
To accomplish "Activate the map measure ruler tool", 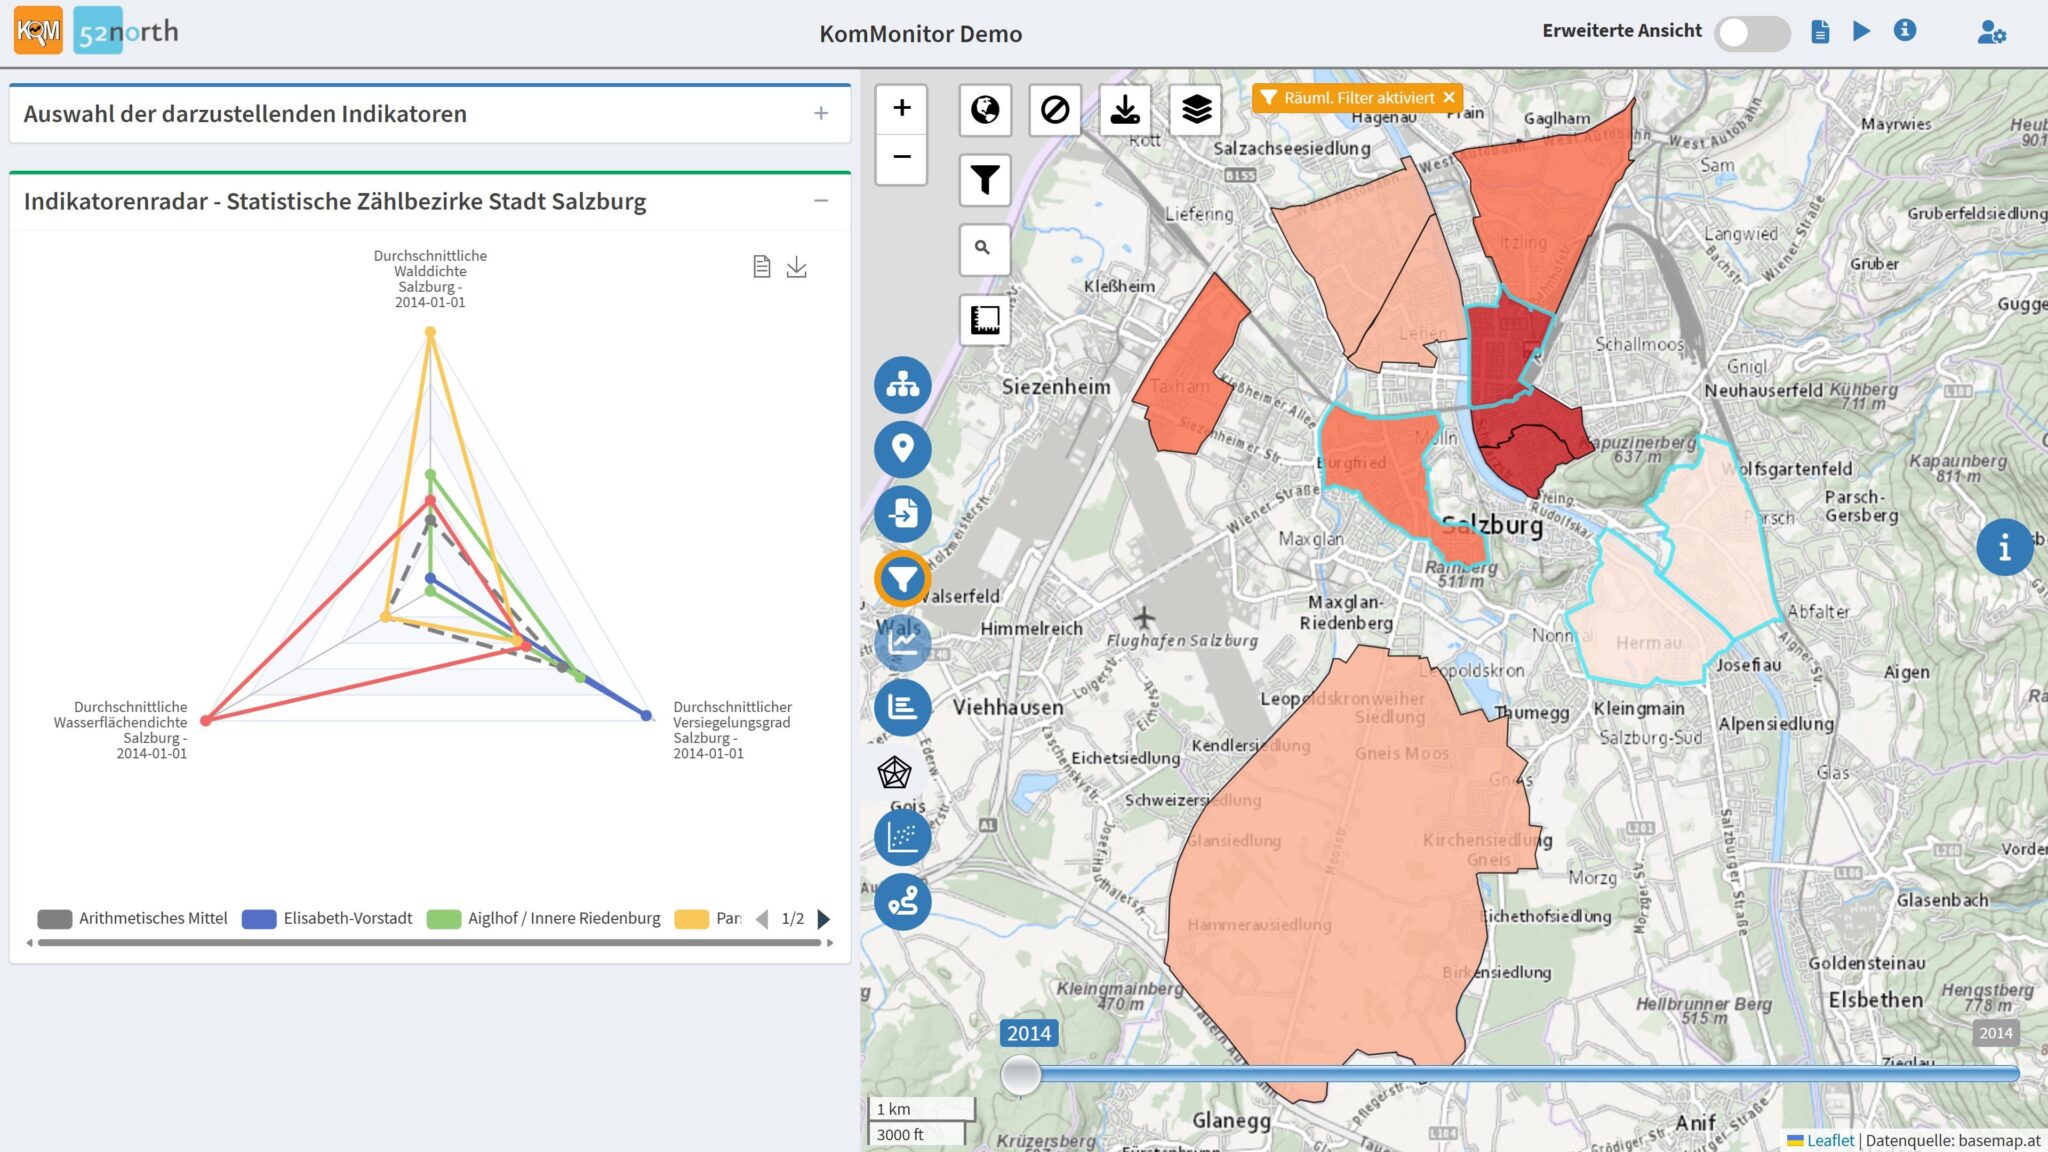I will tap(985, 320).
